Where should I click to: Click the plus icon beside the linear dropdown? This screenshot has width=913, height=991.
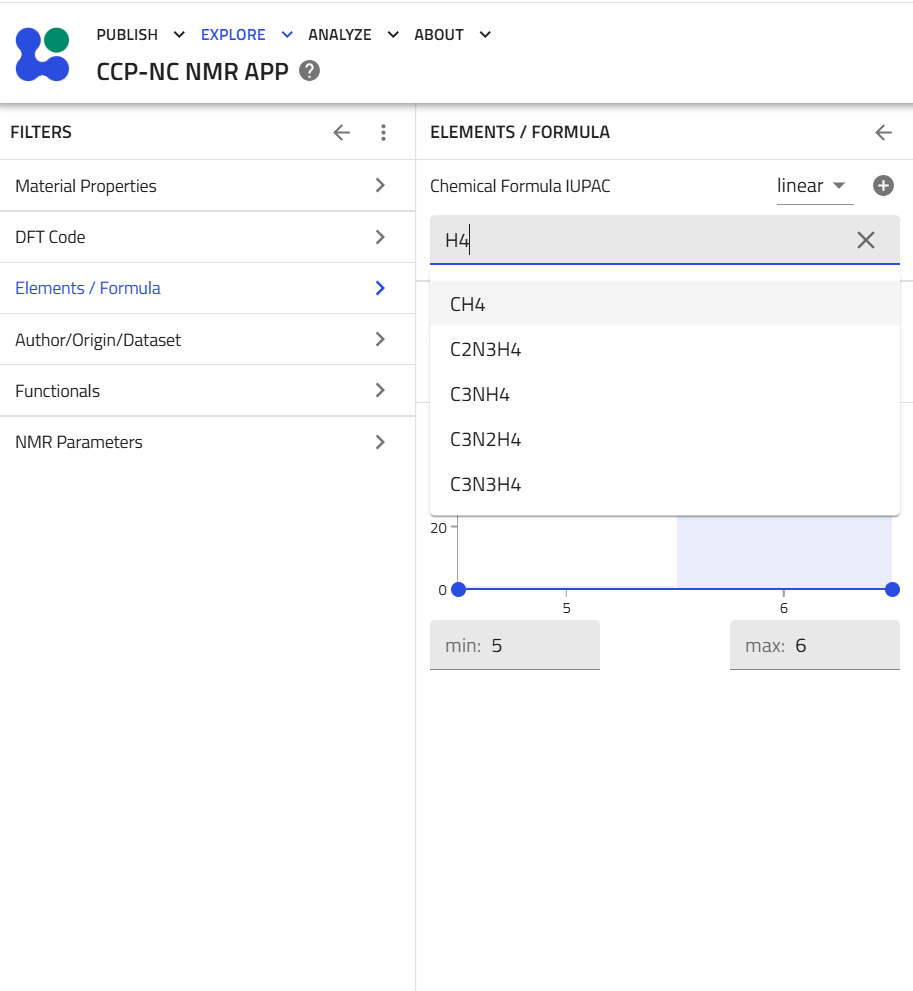tap(883, 186)
